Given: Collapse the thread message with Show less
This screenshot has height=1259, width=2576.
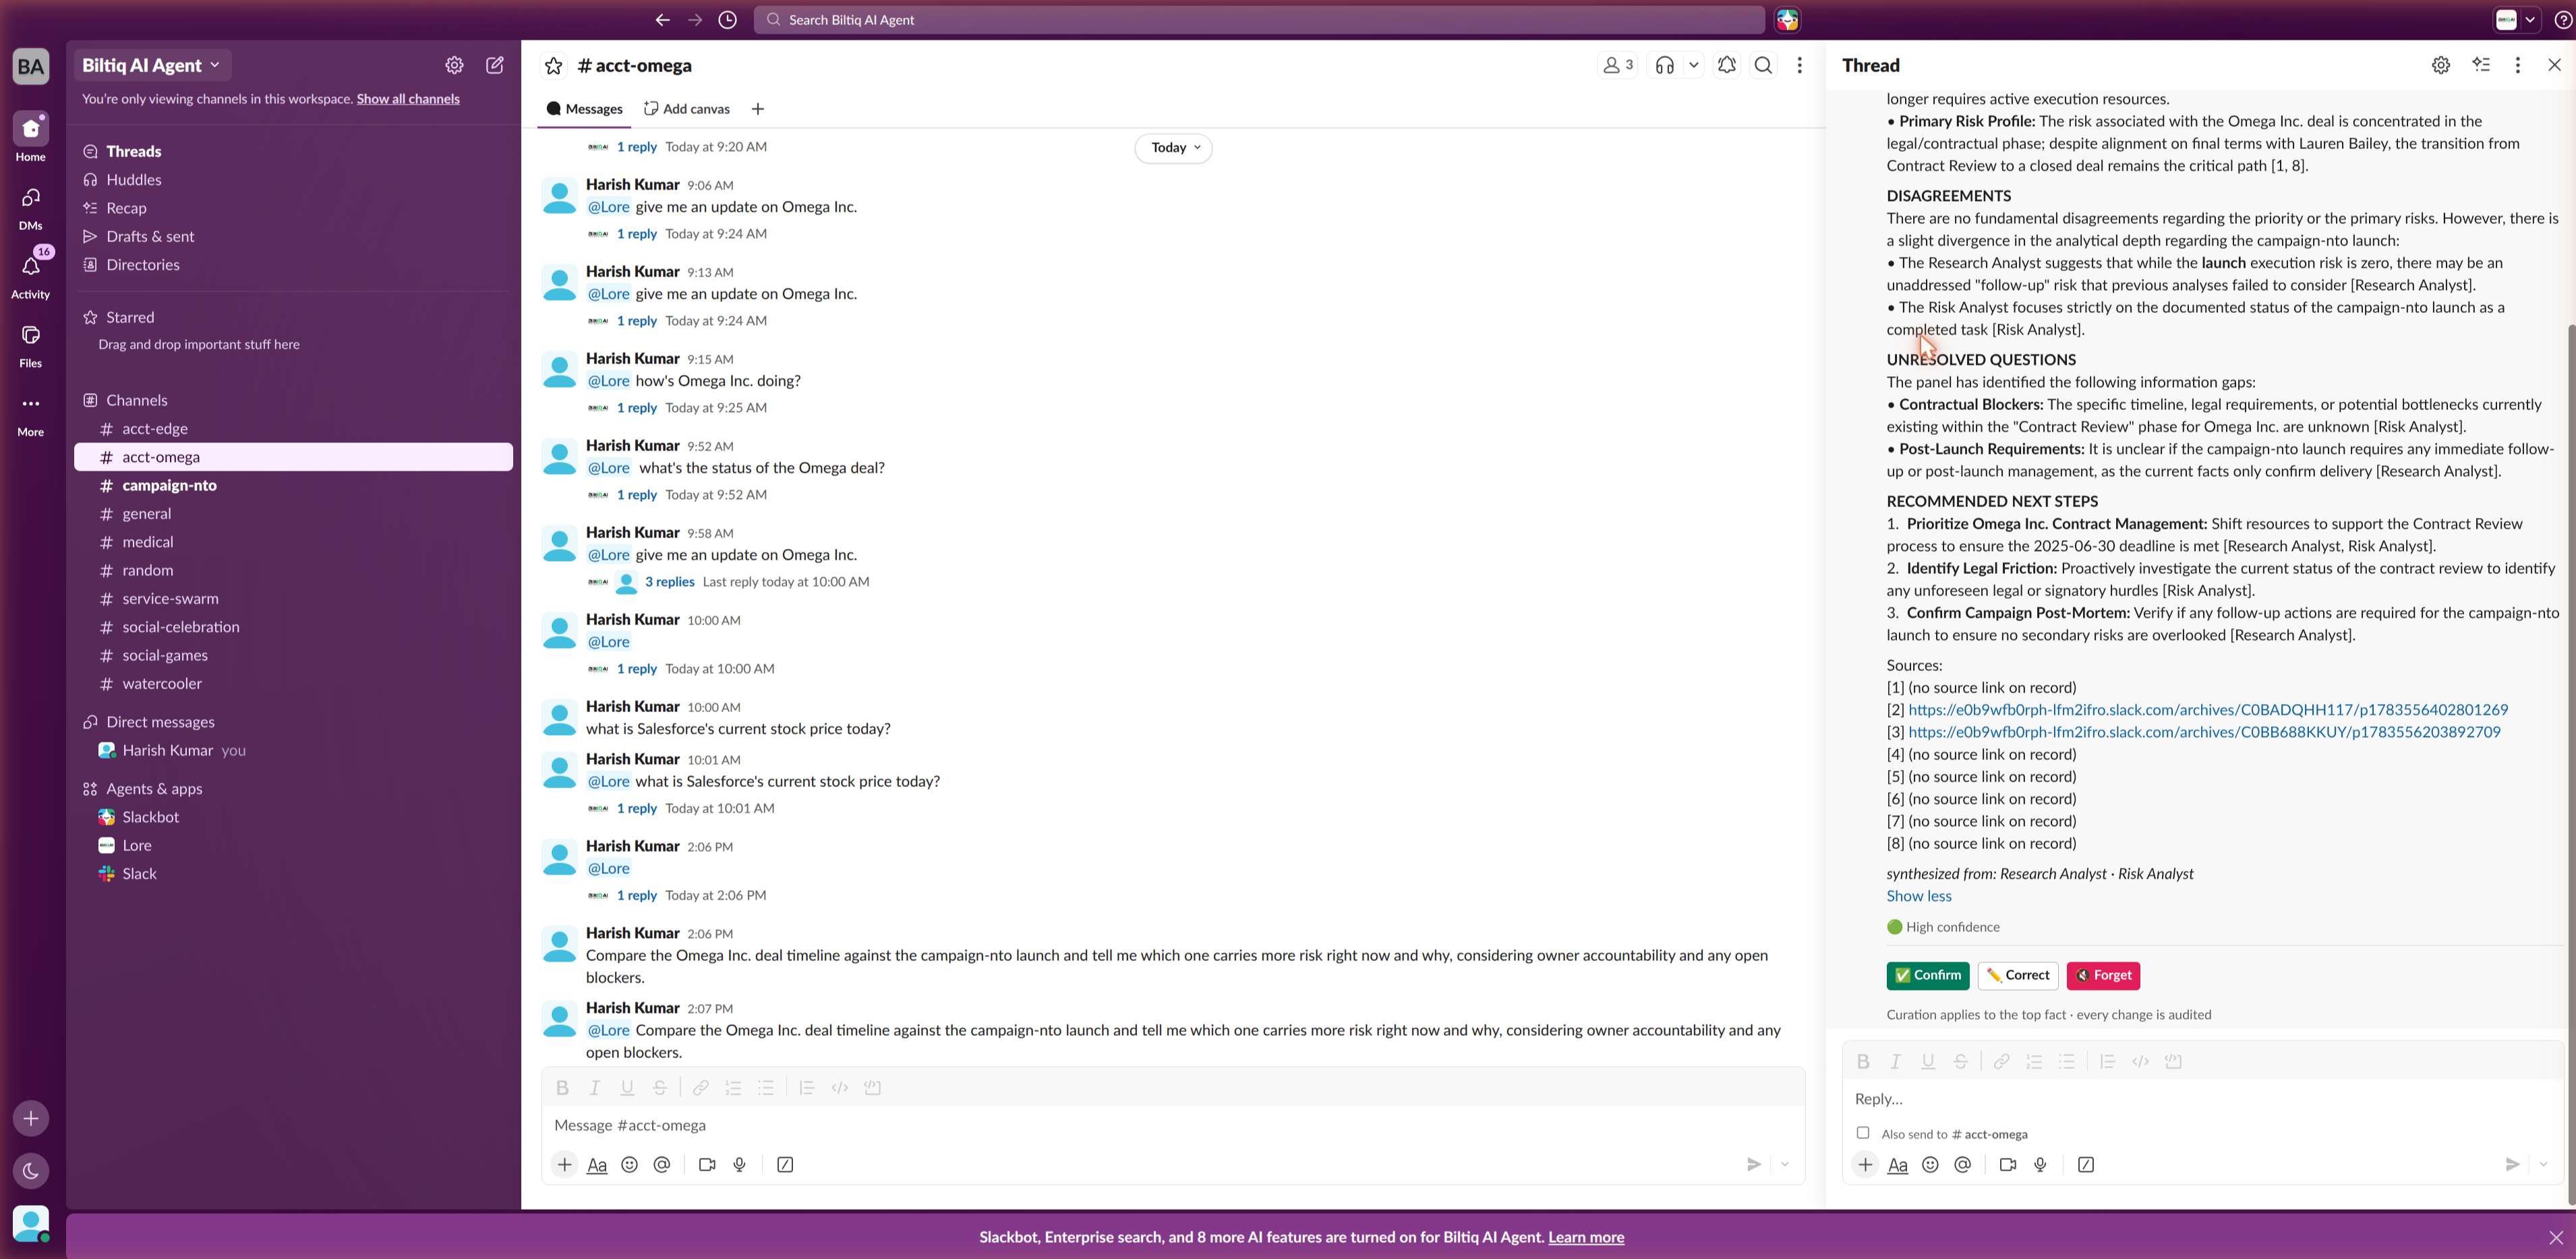Looking at the screenshot, I should tap(1919, 896).
